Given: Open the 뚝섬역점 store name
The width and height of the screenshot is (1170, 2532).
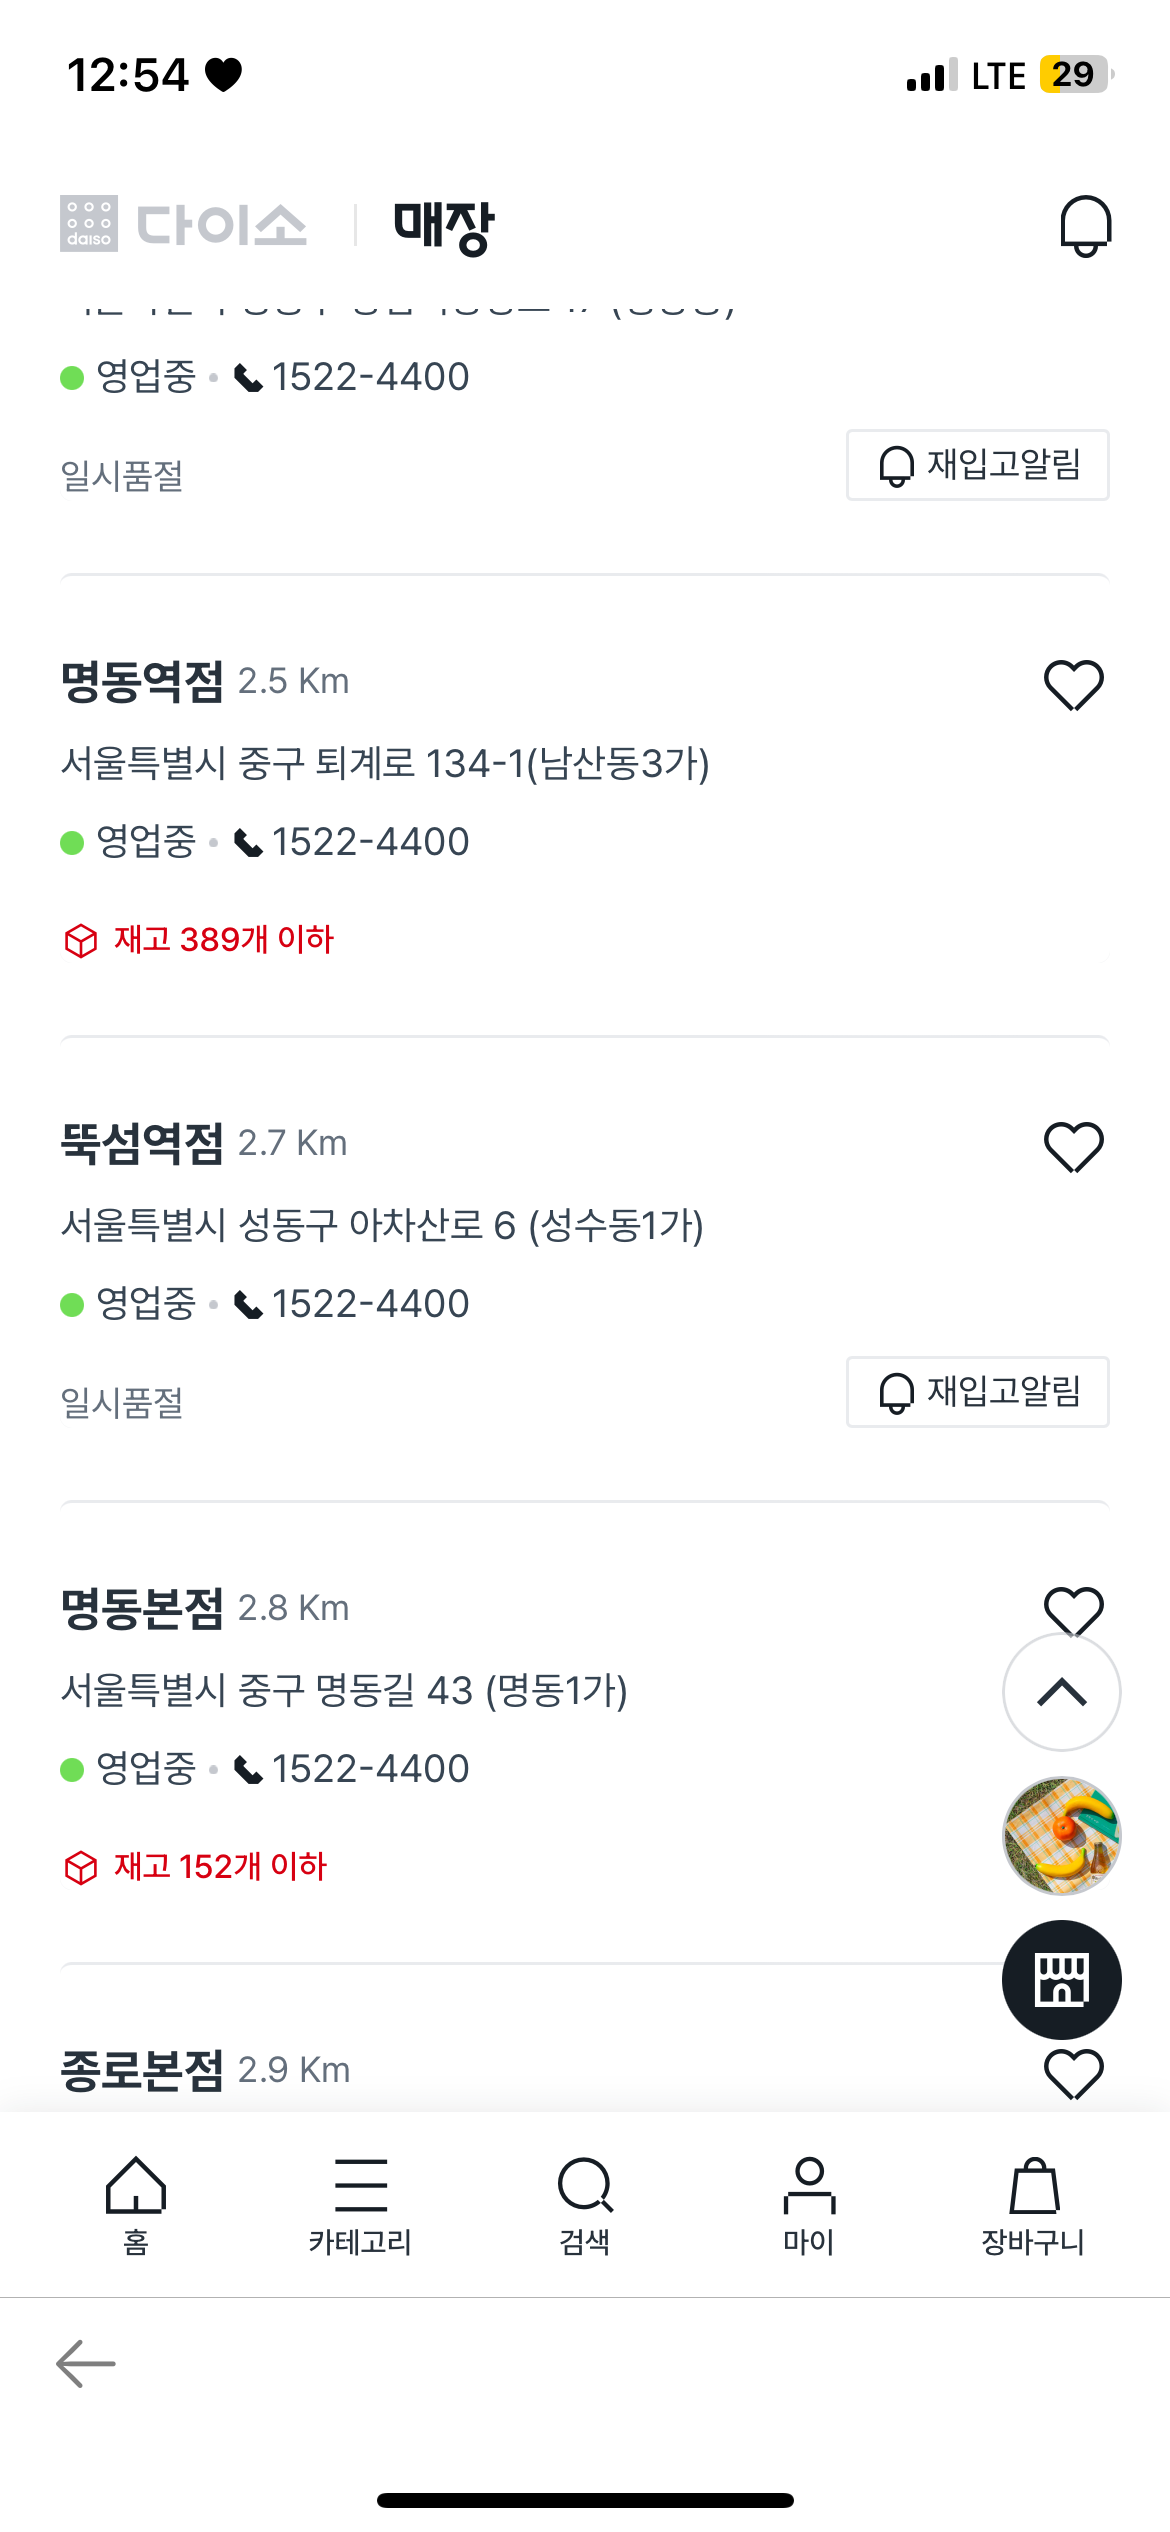Looking at the screenshot, I should (142, 1143).
